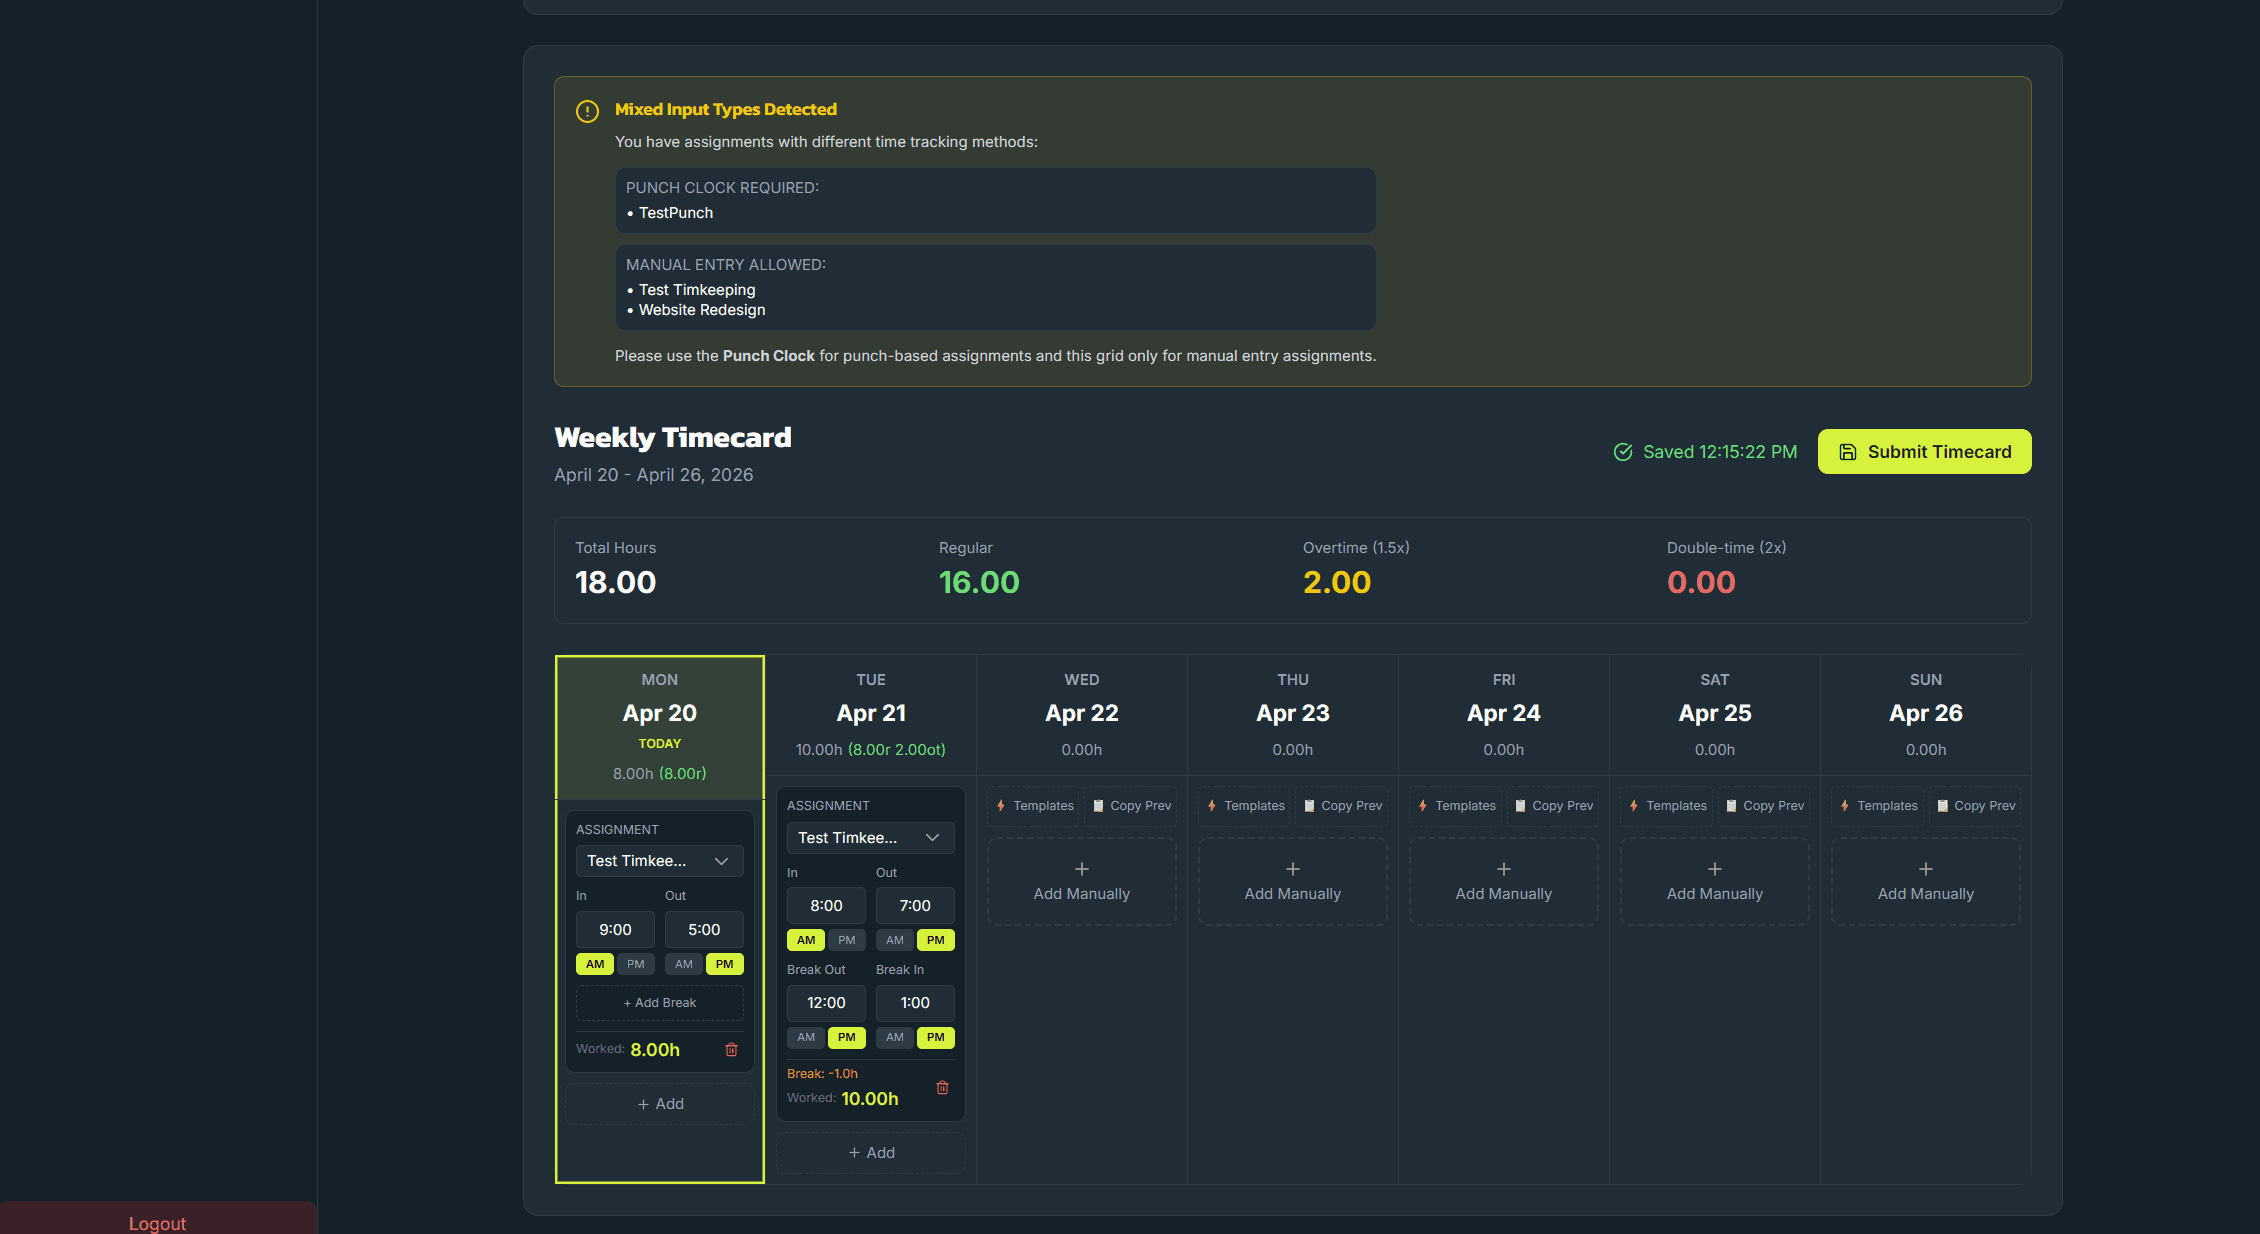Select the Wed Apr 22 day header
This screenshot has width=2260, height=1234.
(1082, 715)
